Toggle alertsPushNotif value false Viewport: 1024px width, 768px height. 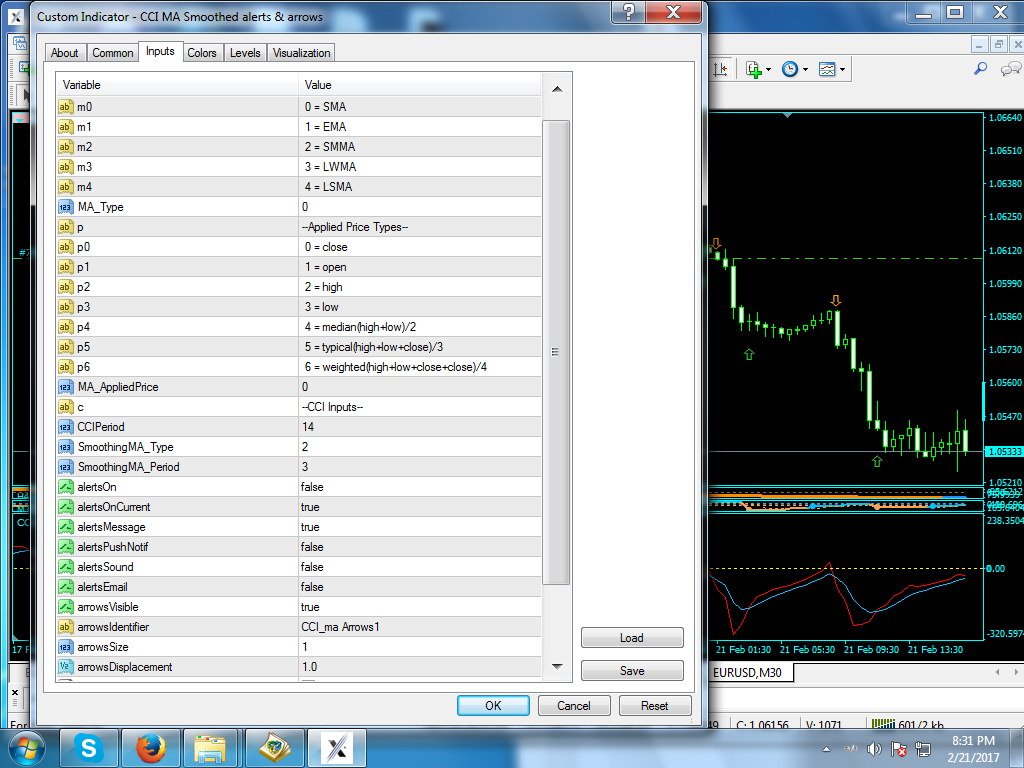(x=420, y=547)
